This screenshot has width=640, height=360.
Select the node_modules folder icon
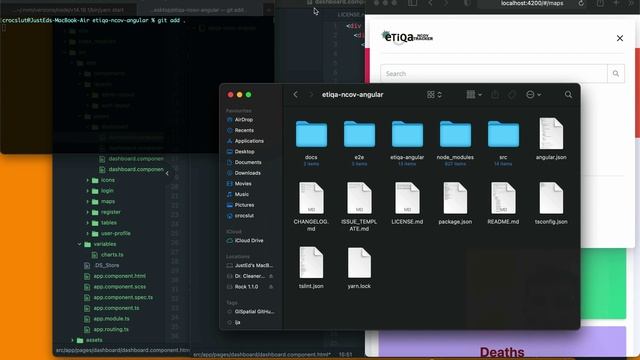tap(455, 134)
